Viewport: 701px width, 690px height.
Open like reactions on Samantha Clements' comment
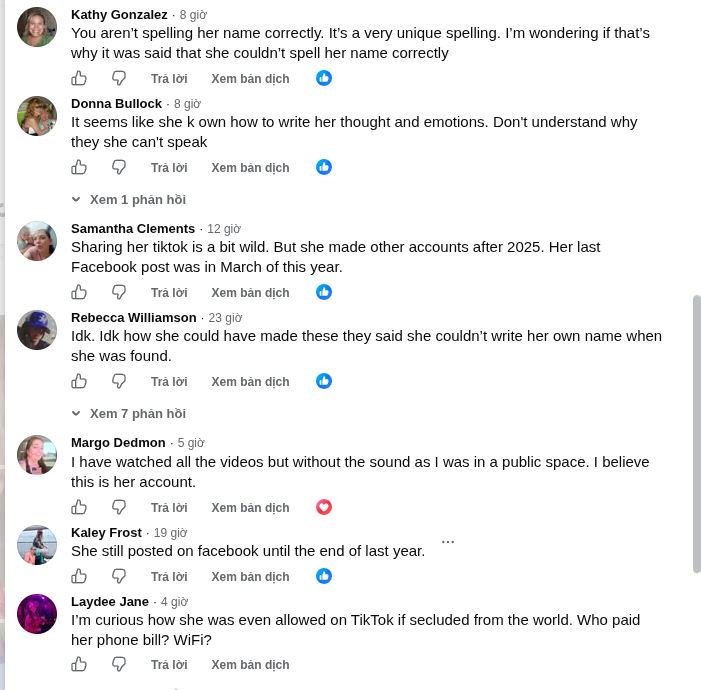pos(324,292)
